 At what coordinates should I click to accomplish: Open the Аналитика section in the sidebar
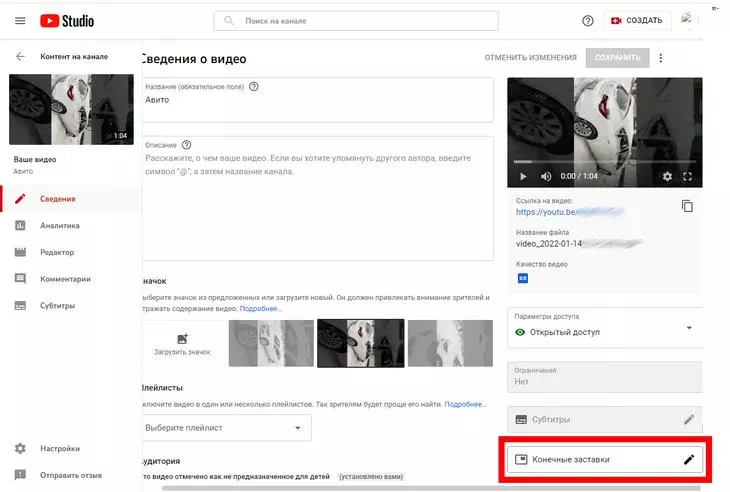point(59,226)
